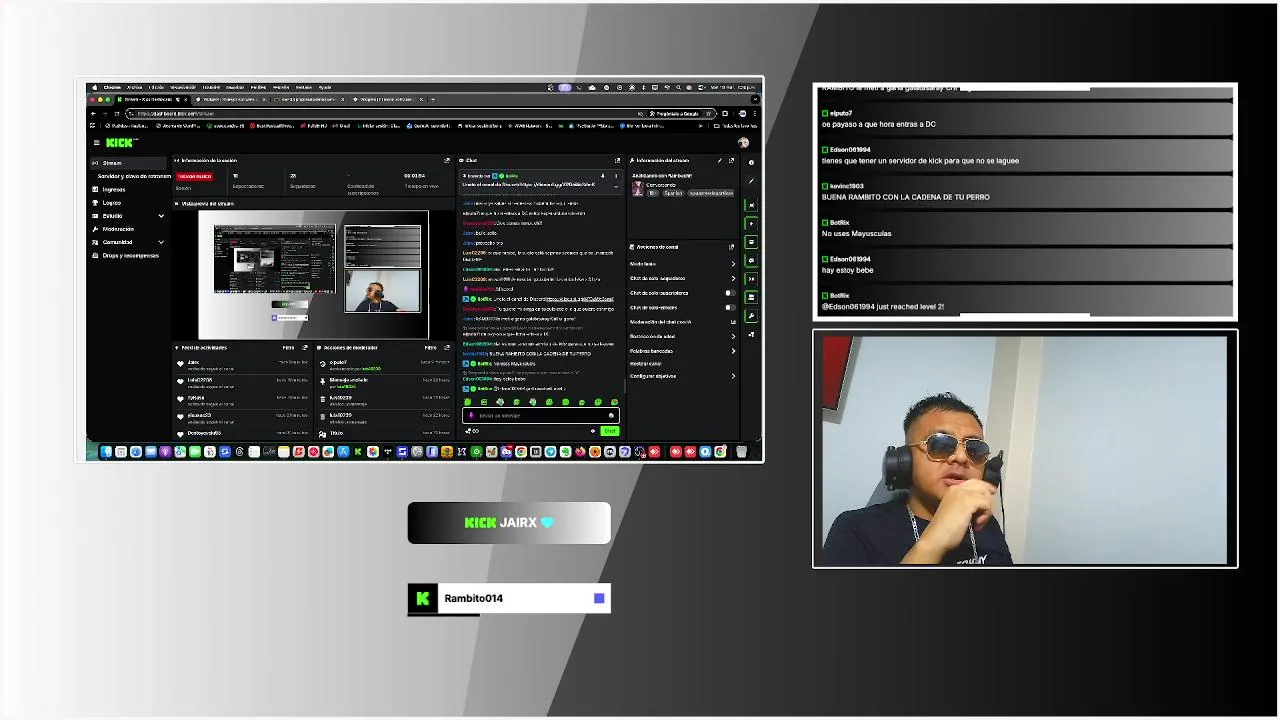Click Hostear canal action
This screenshot has width=1280, height=720.
click(x=646, y=364)
